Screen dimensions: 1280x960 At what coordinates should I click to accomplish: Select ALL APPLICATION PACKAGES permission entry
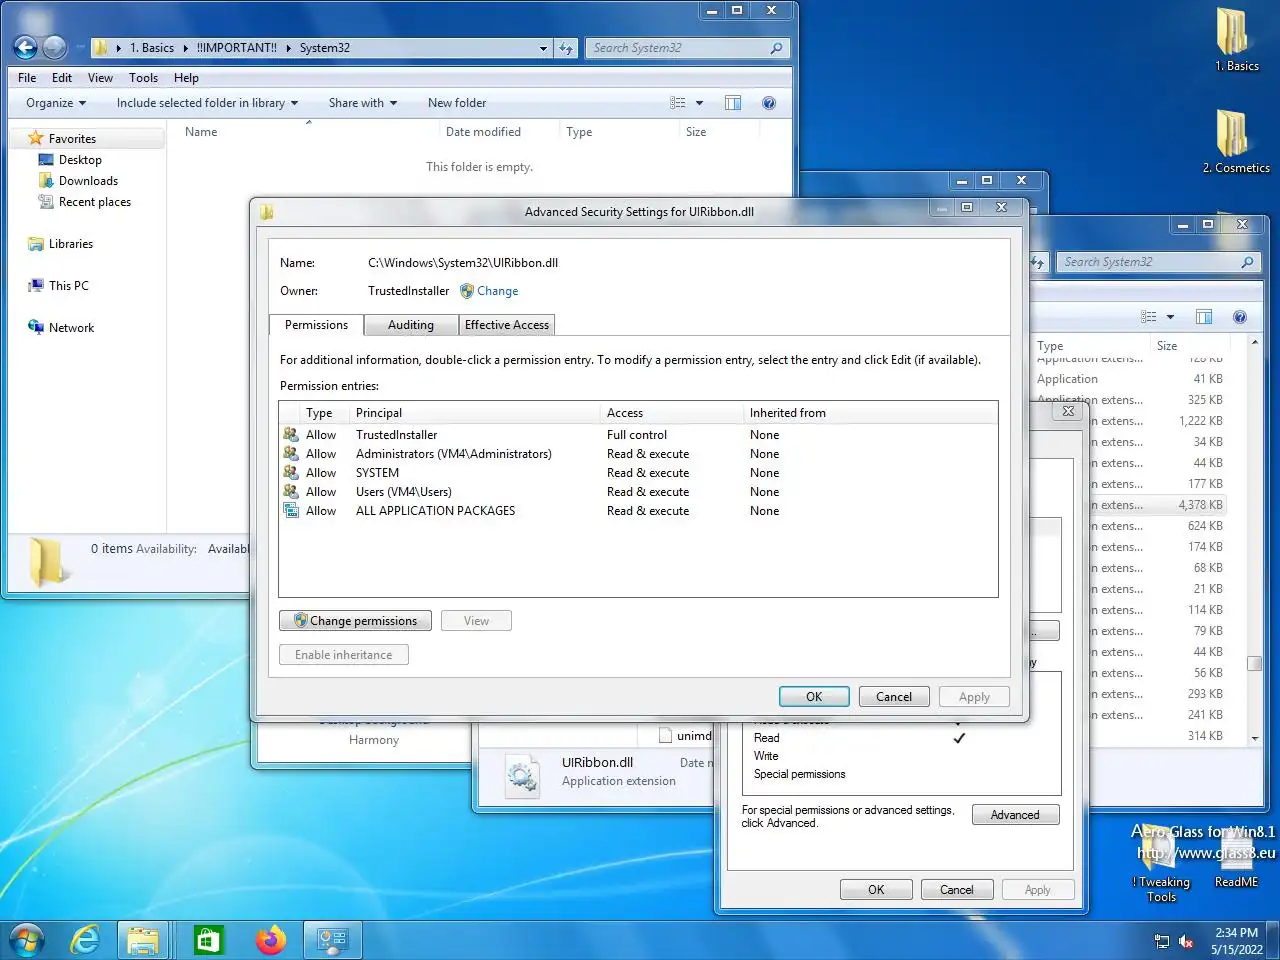(638, 511)
